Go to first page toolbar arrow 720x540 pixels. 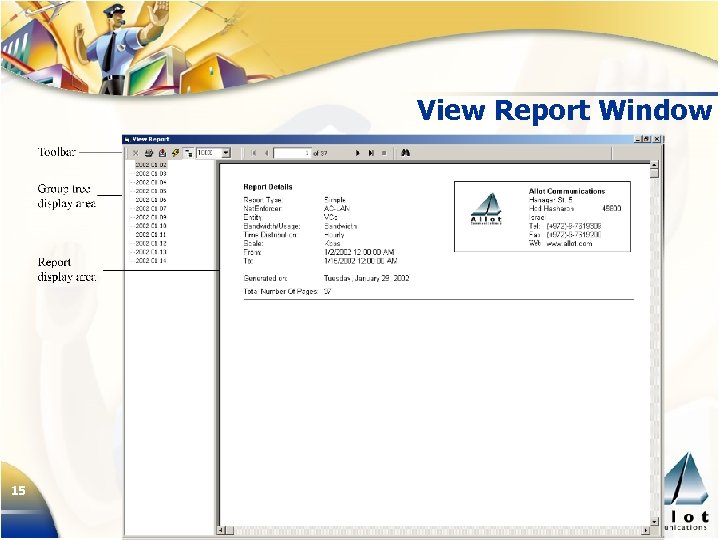[253, 153]
